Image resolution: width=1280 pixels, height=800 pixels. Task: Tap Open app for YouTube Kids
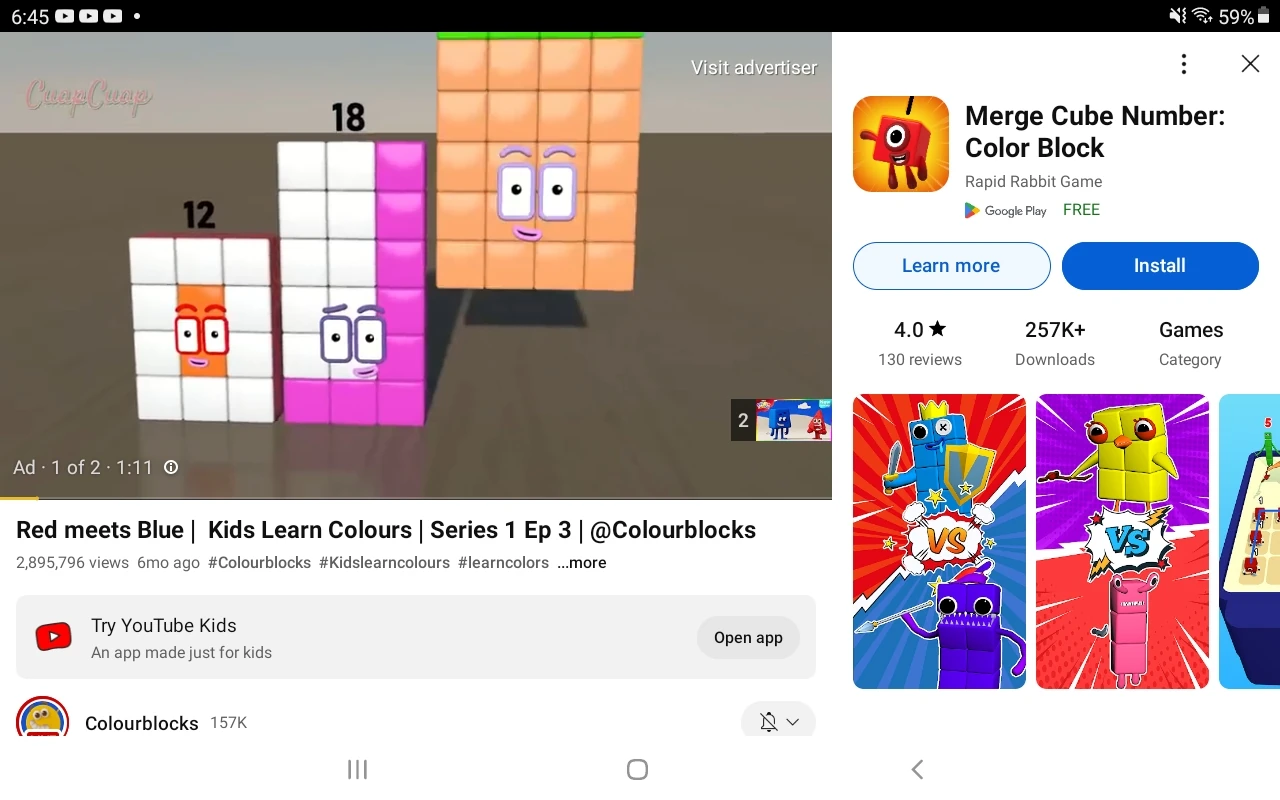748,637
